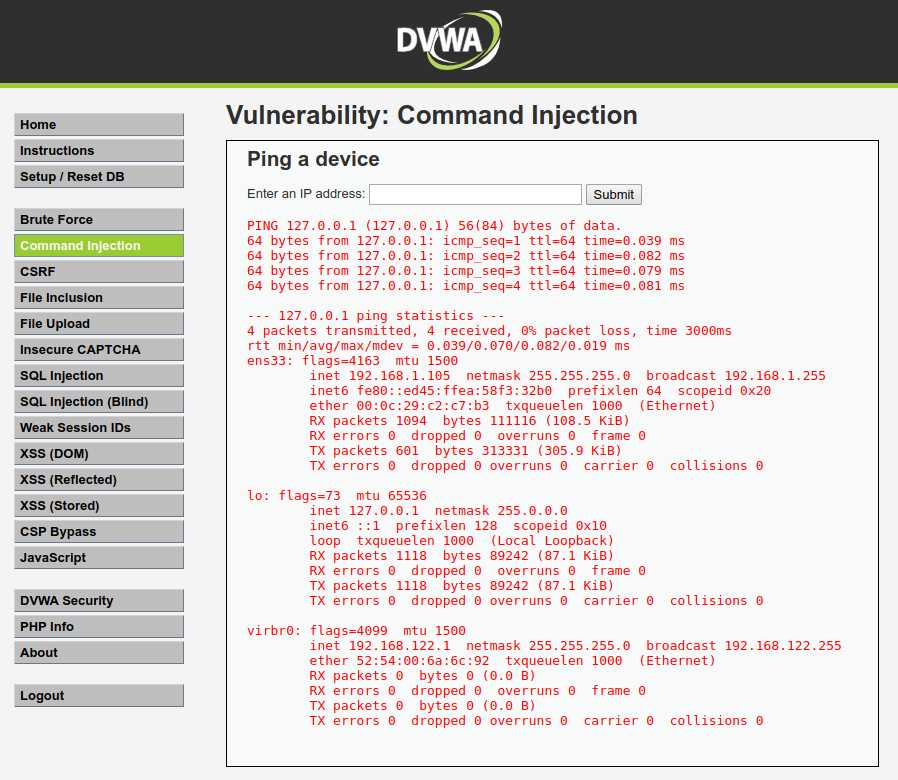Click the 'loop txqueuelen 1000' line
The width and height of the screenshot is (898, 780).
pos(462,541)
